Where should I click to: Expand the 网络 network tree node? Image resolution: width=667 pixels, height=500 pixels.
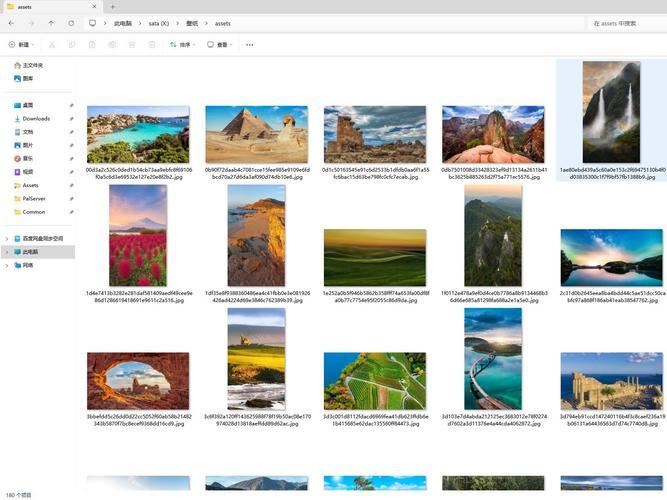pos(7,265)
